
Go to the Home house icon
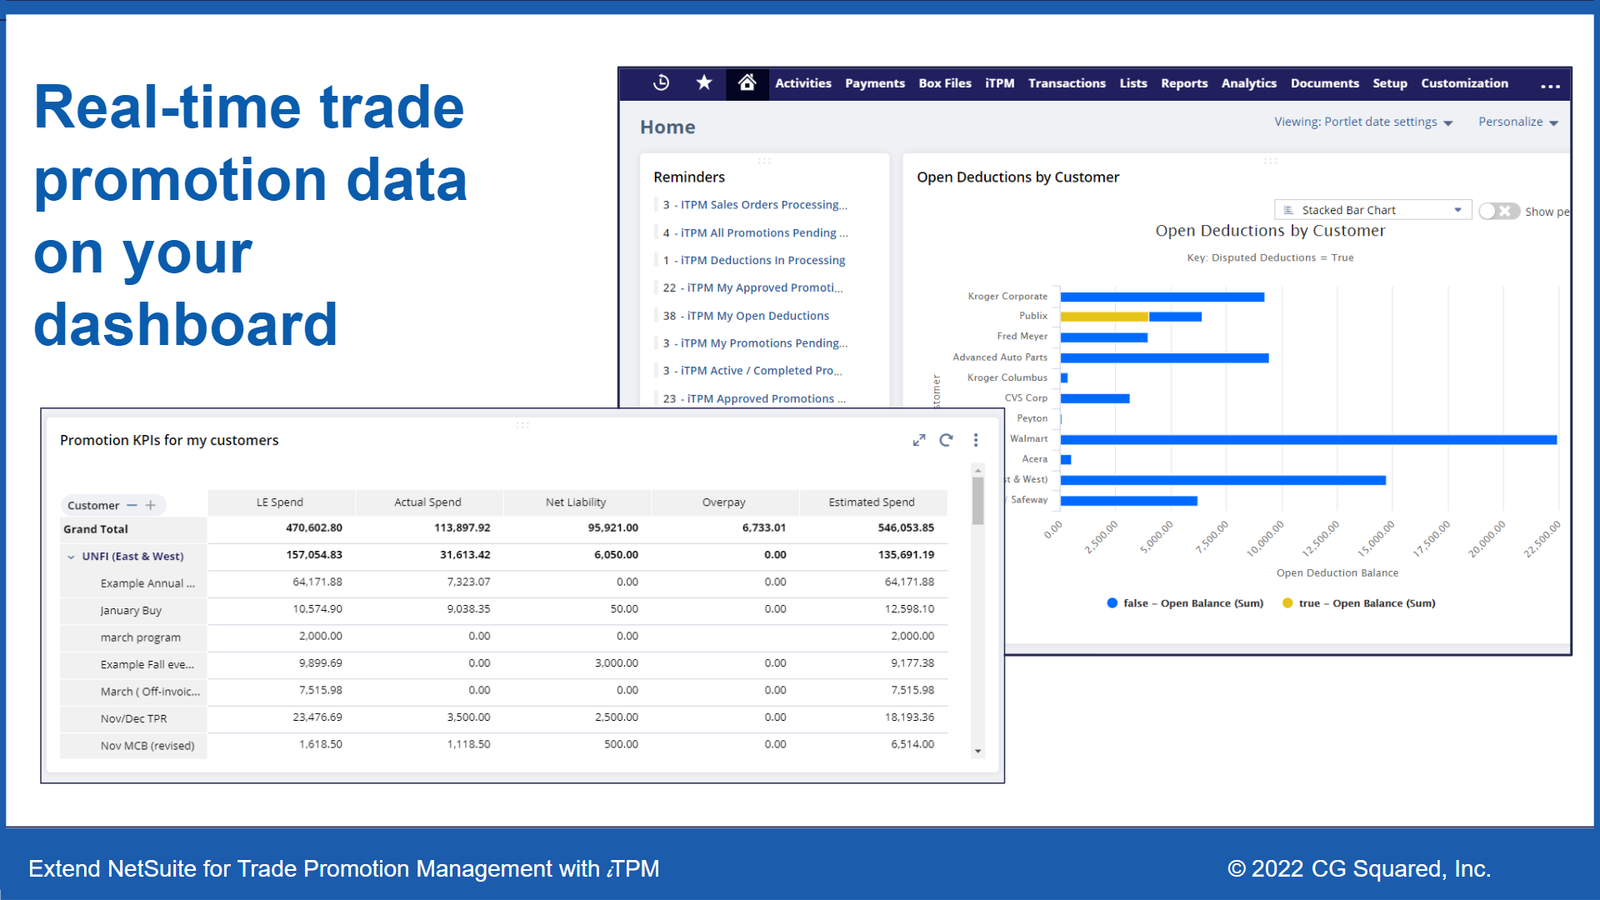tap(747, 83)
